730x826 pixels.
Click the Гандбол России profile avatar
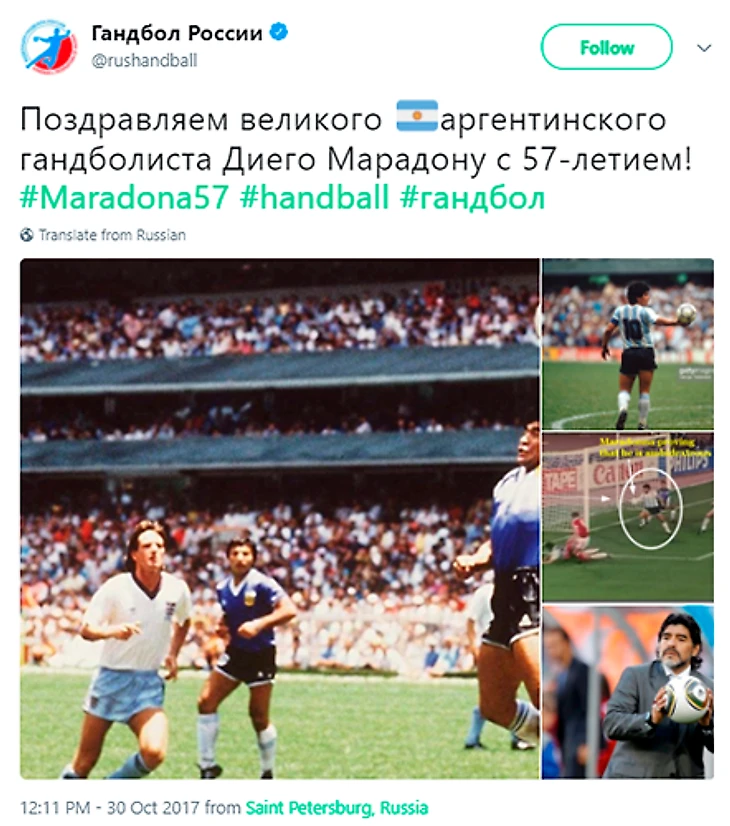point(48,46)
